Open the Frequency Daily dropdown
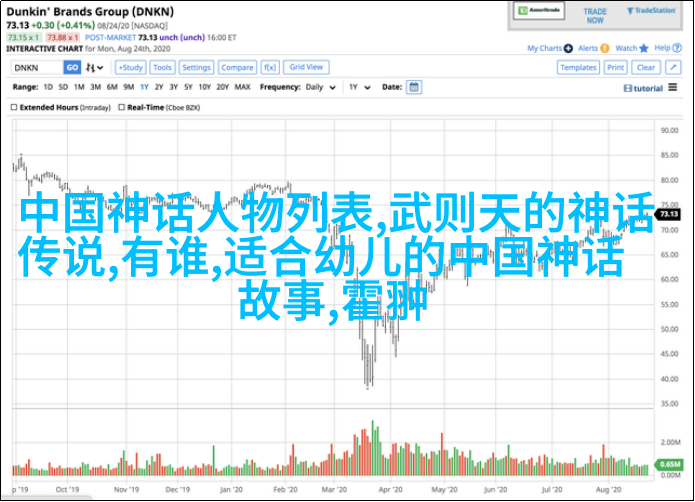The height and width of the screenshot is (502, 695). click(320, 87)
